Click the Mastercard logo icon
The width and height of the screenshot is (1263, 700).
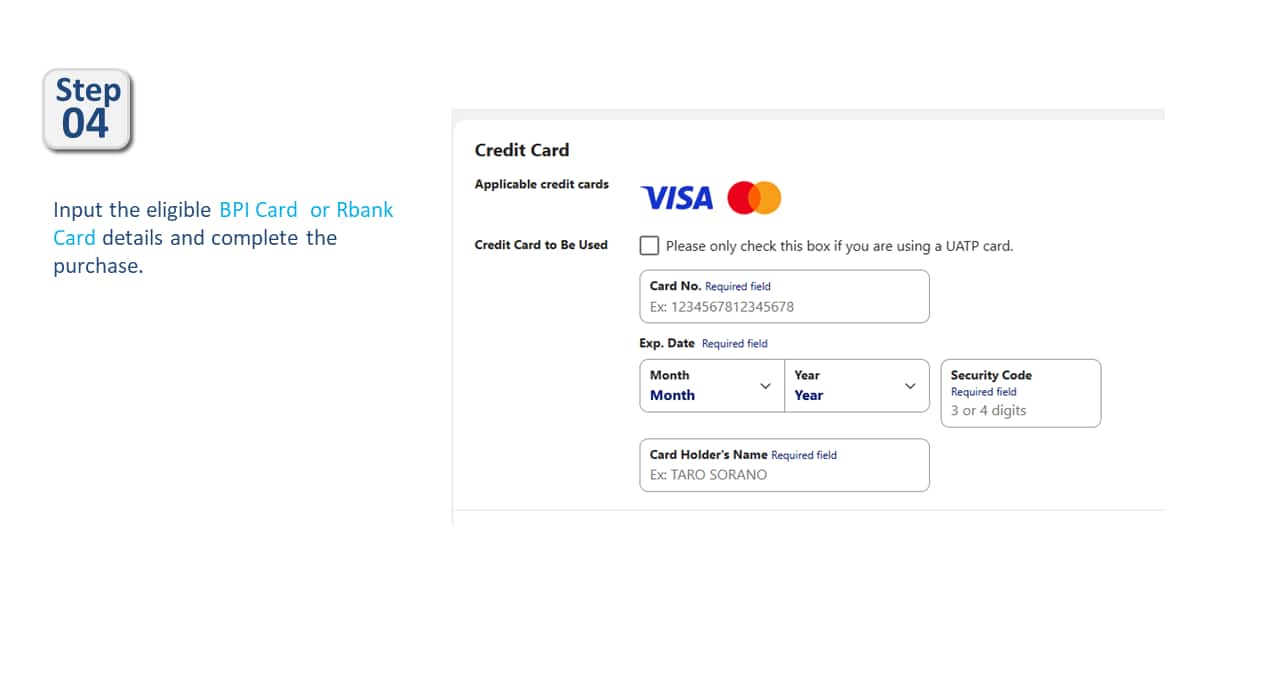click(x=753, y=197)
